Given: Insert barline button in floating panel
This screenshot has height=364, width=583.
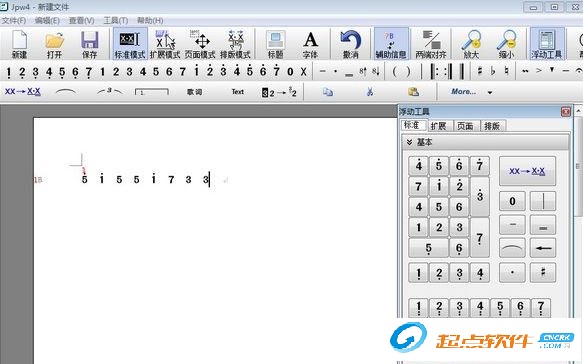Looking at the screenshot, I should click(x=543, y=201).
